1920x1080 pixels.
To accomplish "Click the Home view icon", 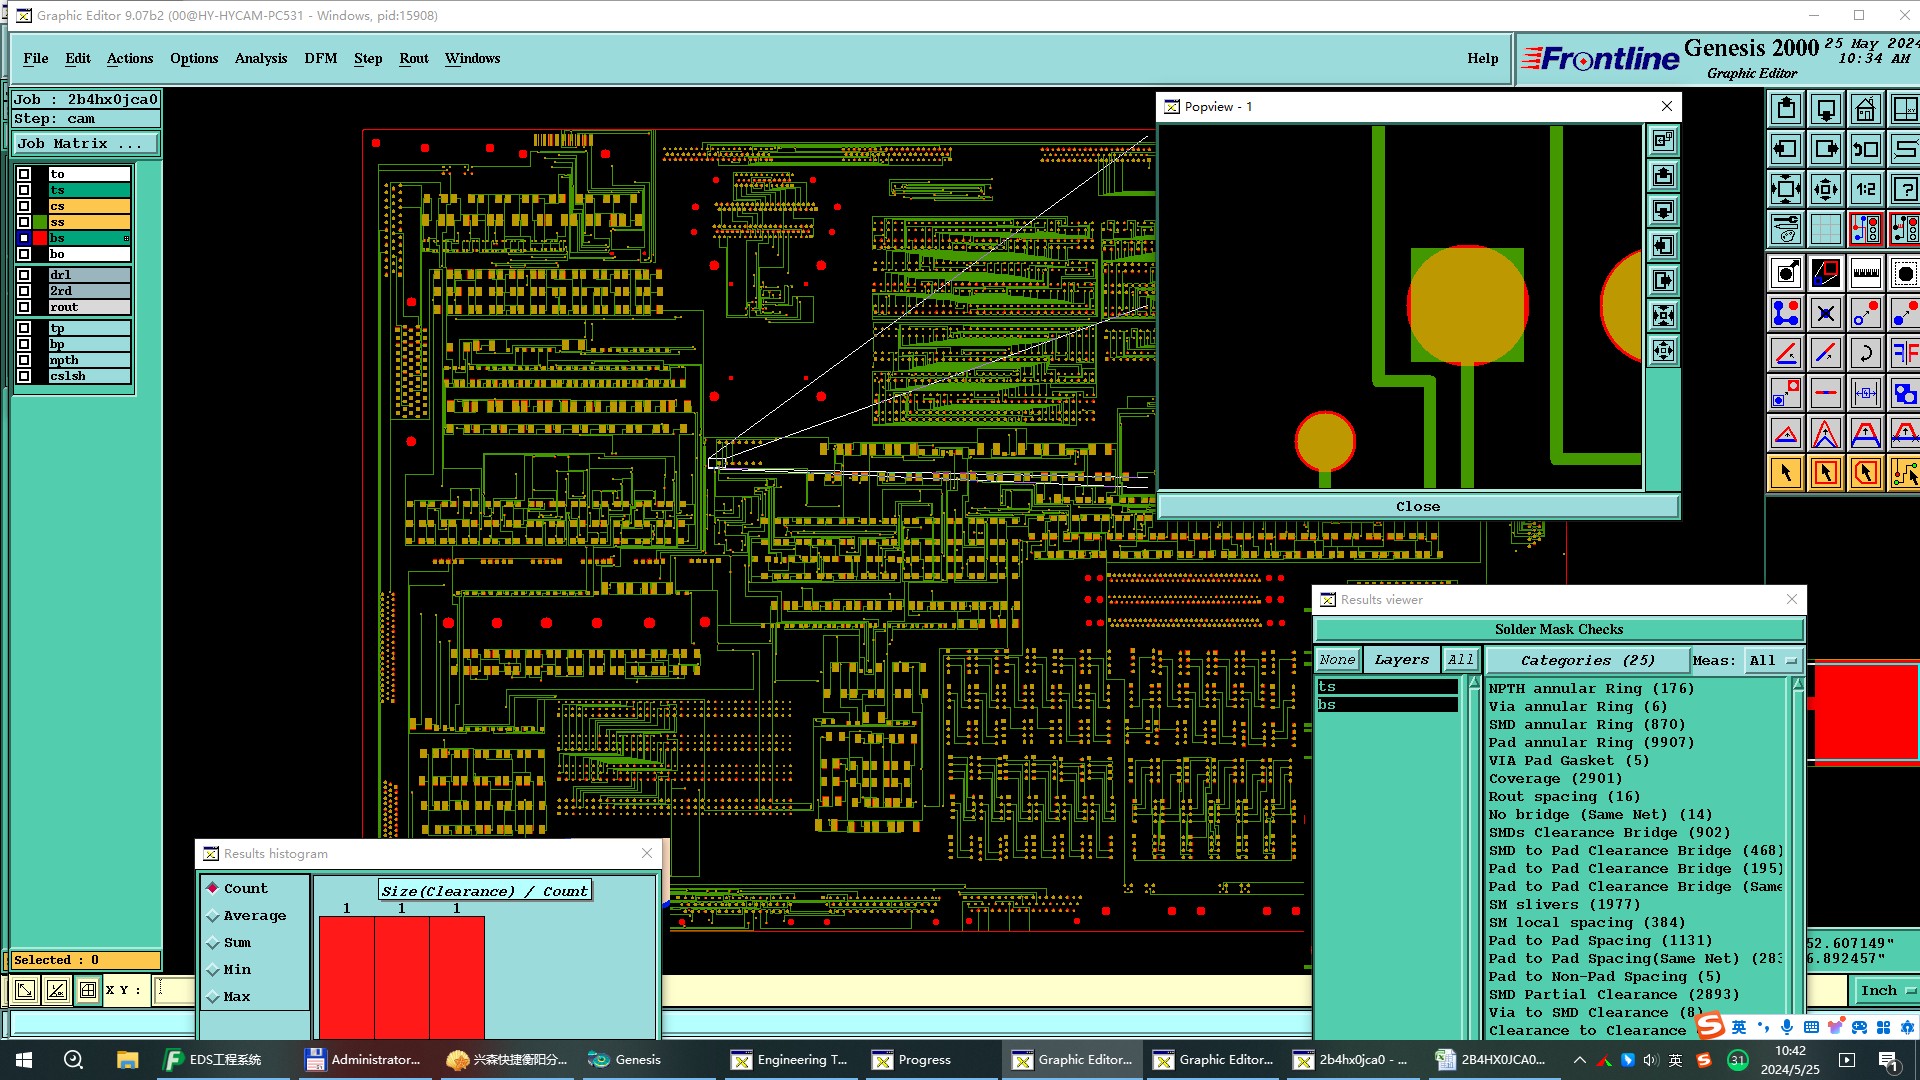I will coord(1865,109).
